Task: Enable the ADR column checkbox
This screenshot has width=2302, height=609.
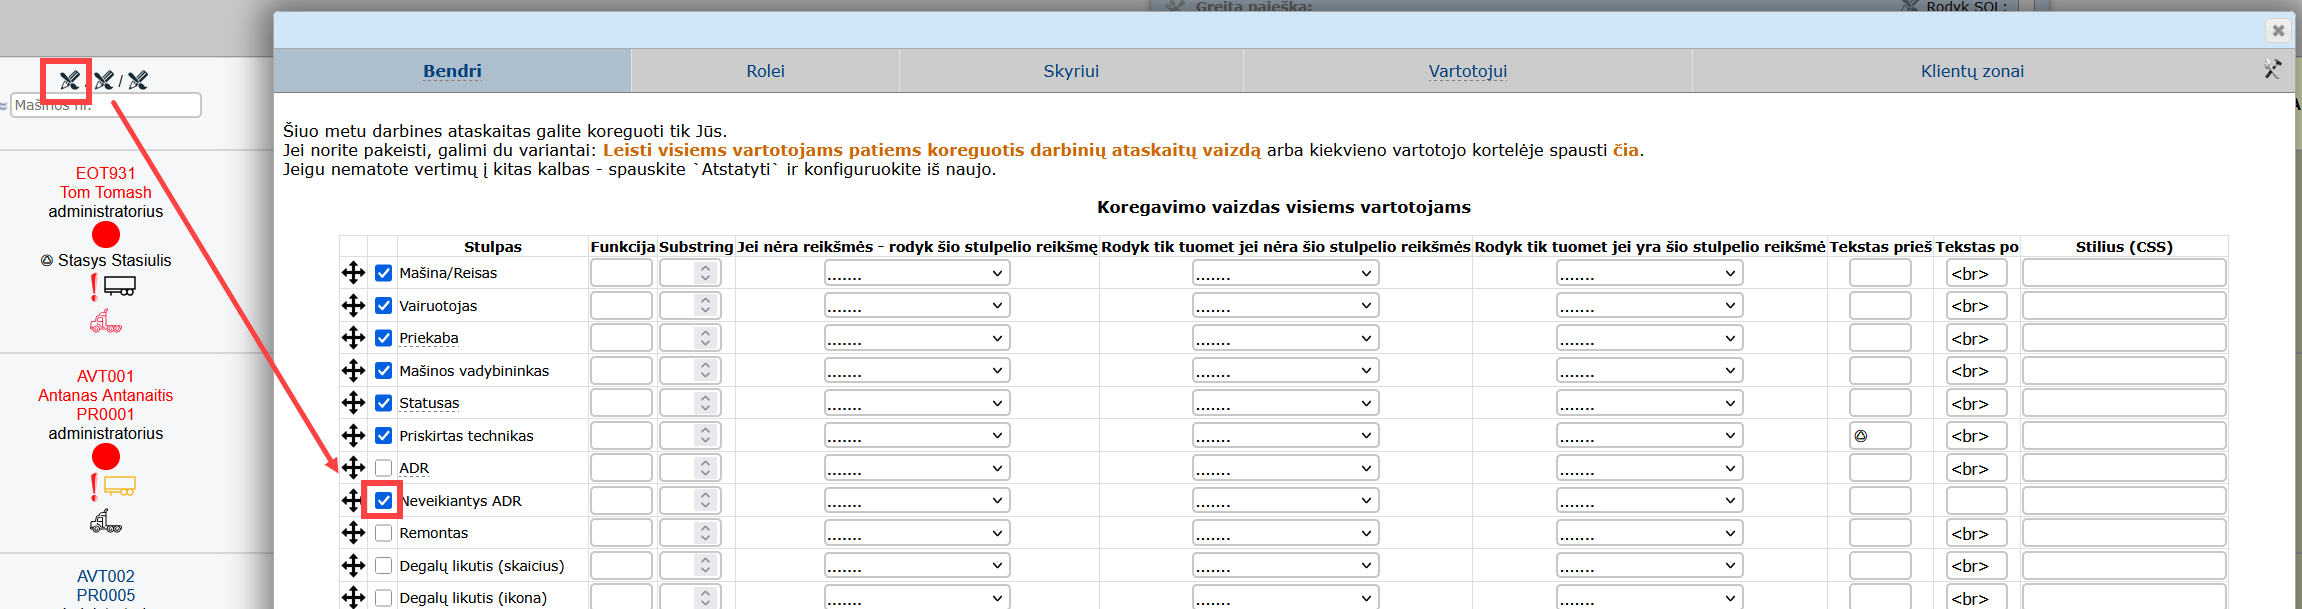Action: [x=384, y=468]
